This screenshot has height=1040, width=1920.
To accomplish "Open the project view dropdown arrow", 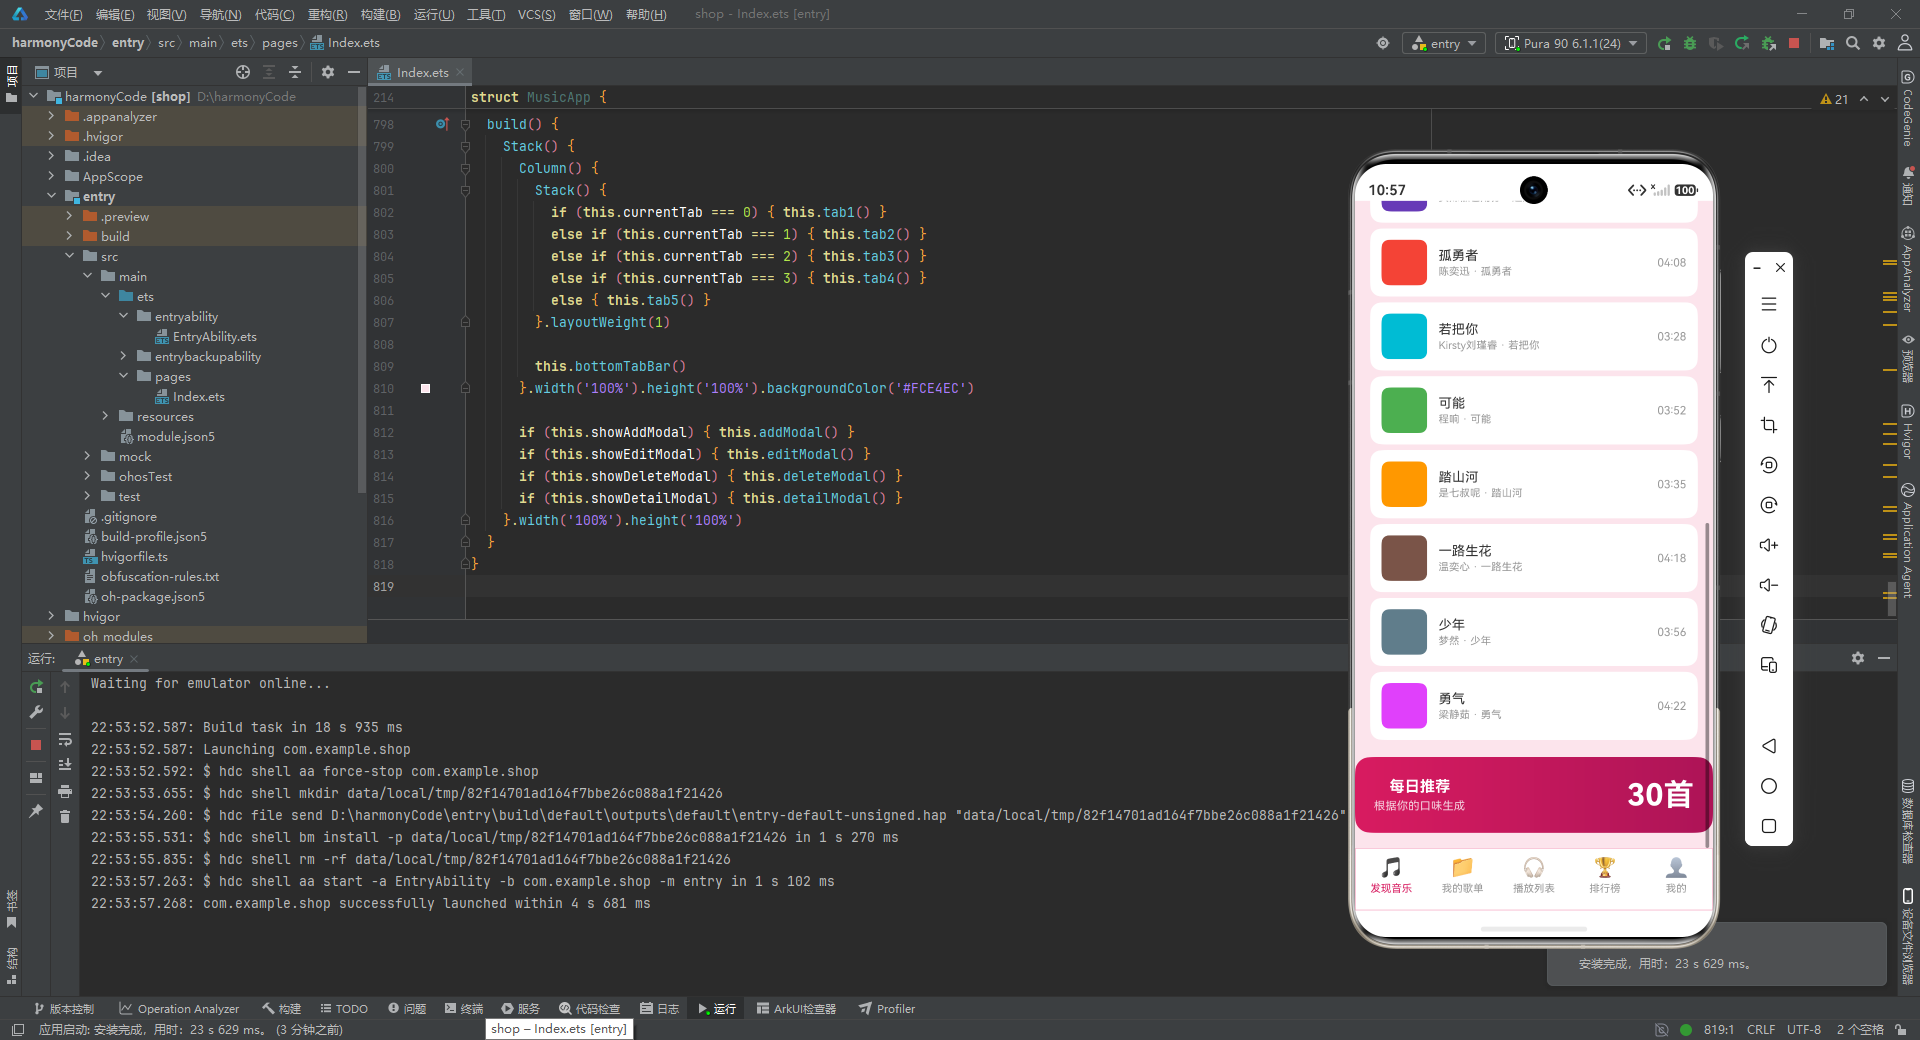I will coord(98,72).
